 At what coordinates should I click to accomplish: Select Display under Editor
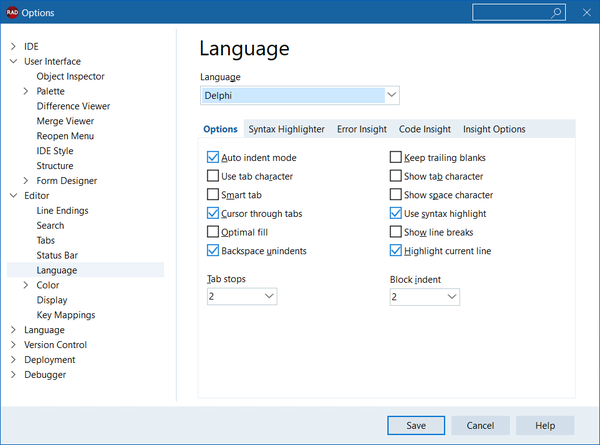point(52,300)
